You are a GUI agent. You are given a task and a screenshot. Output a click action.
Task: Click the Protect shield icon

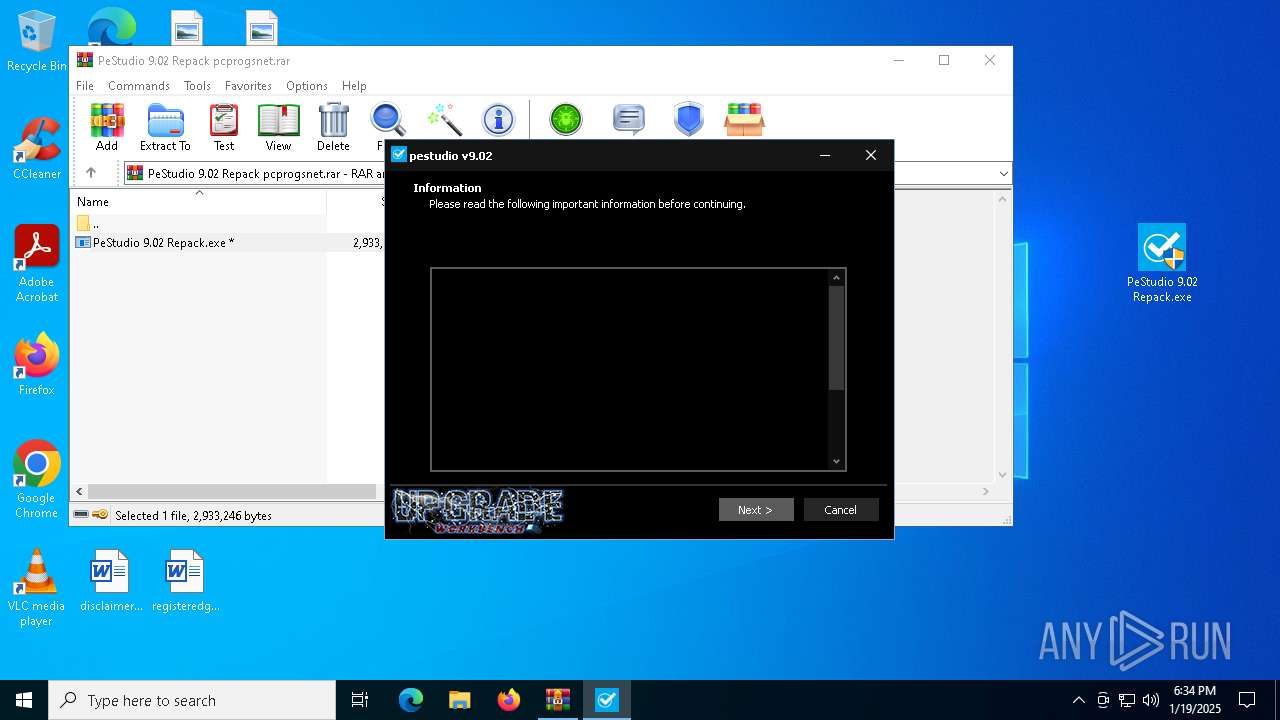689,120
